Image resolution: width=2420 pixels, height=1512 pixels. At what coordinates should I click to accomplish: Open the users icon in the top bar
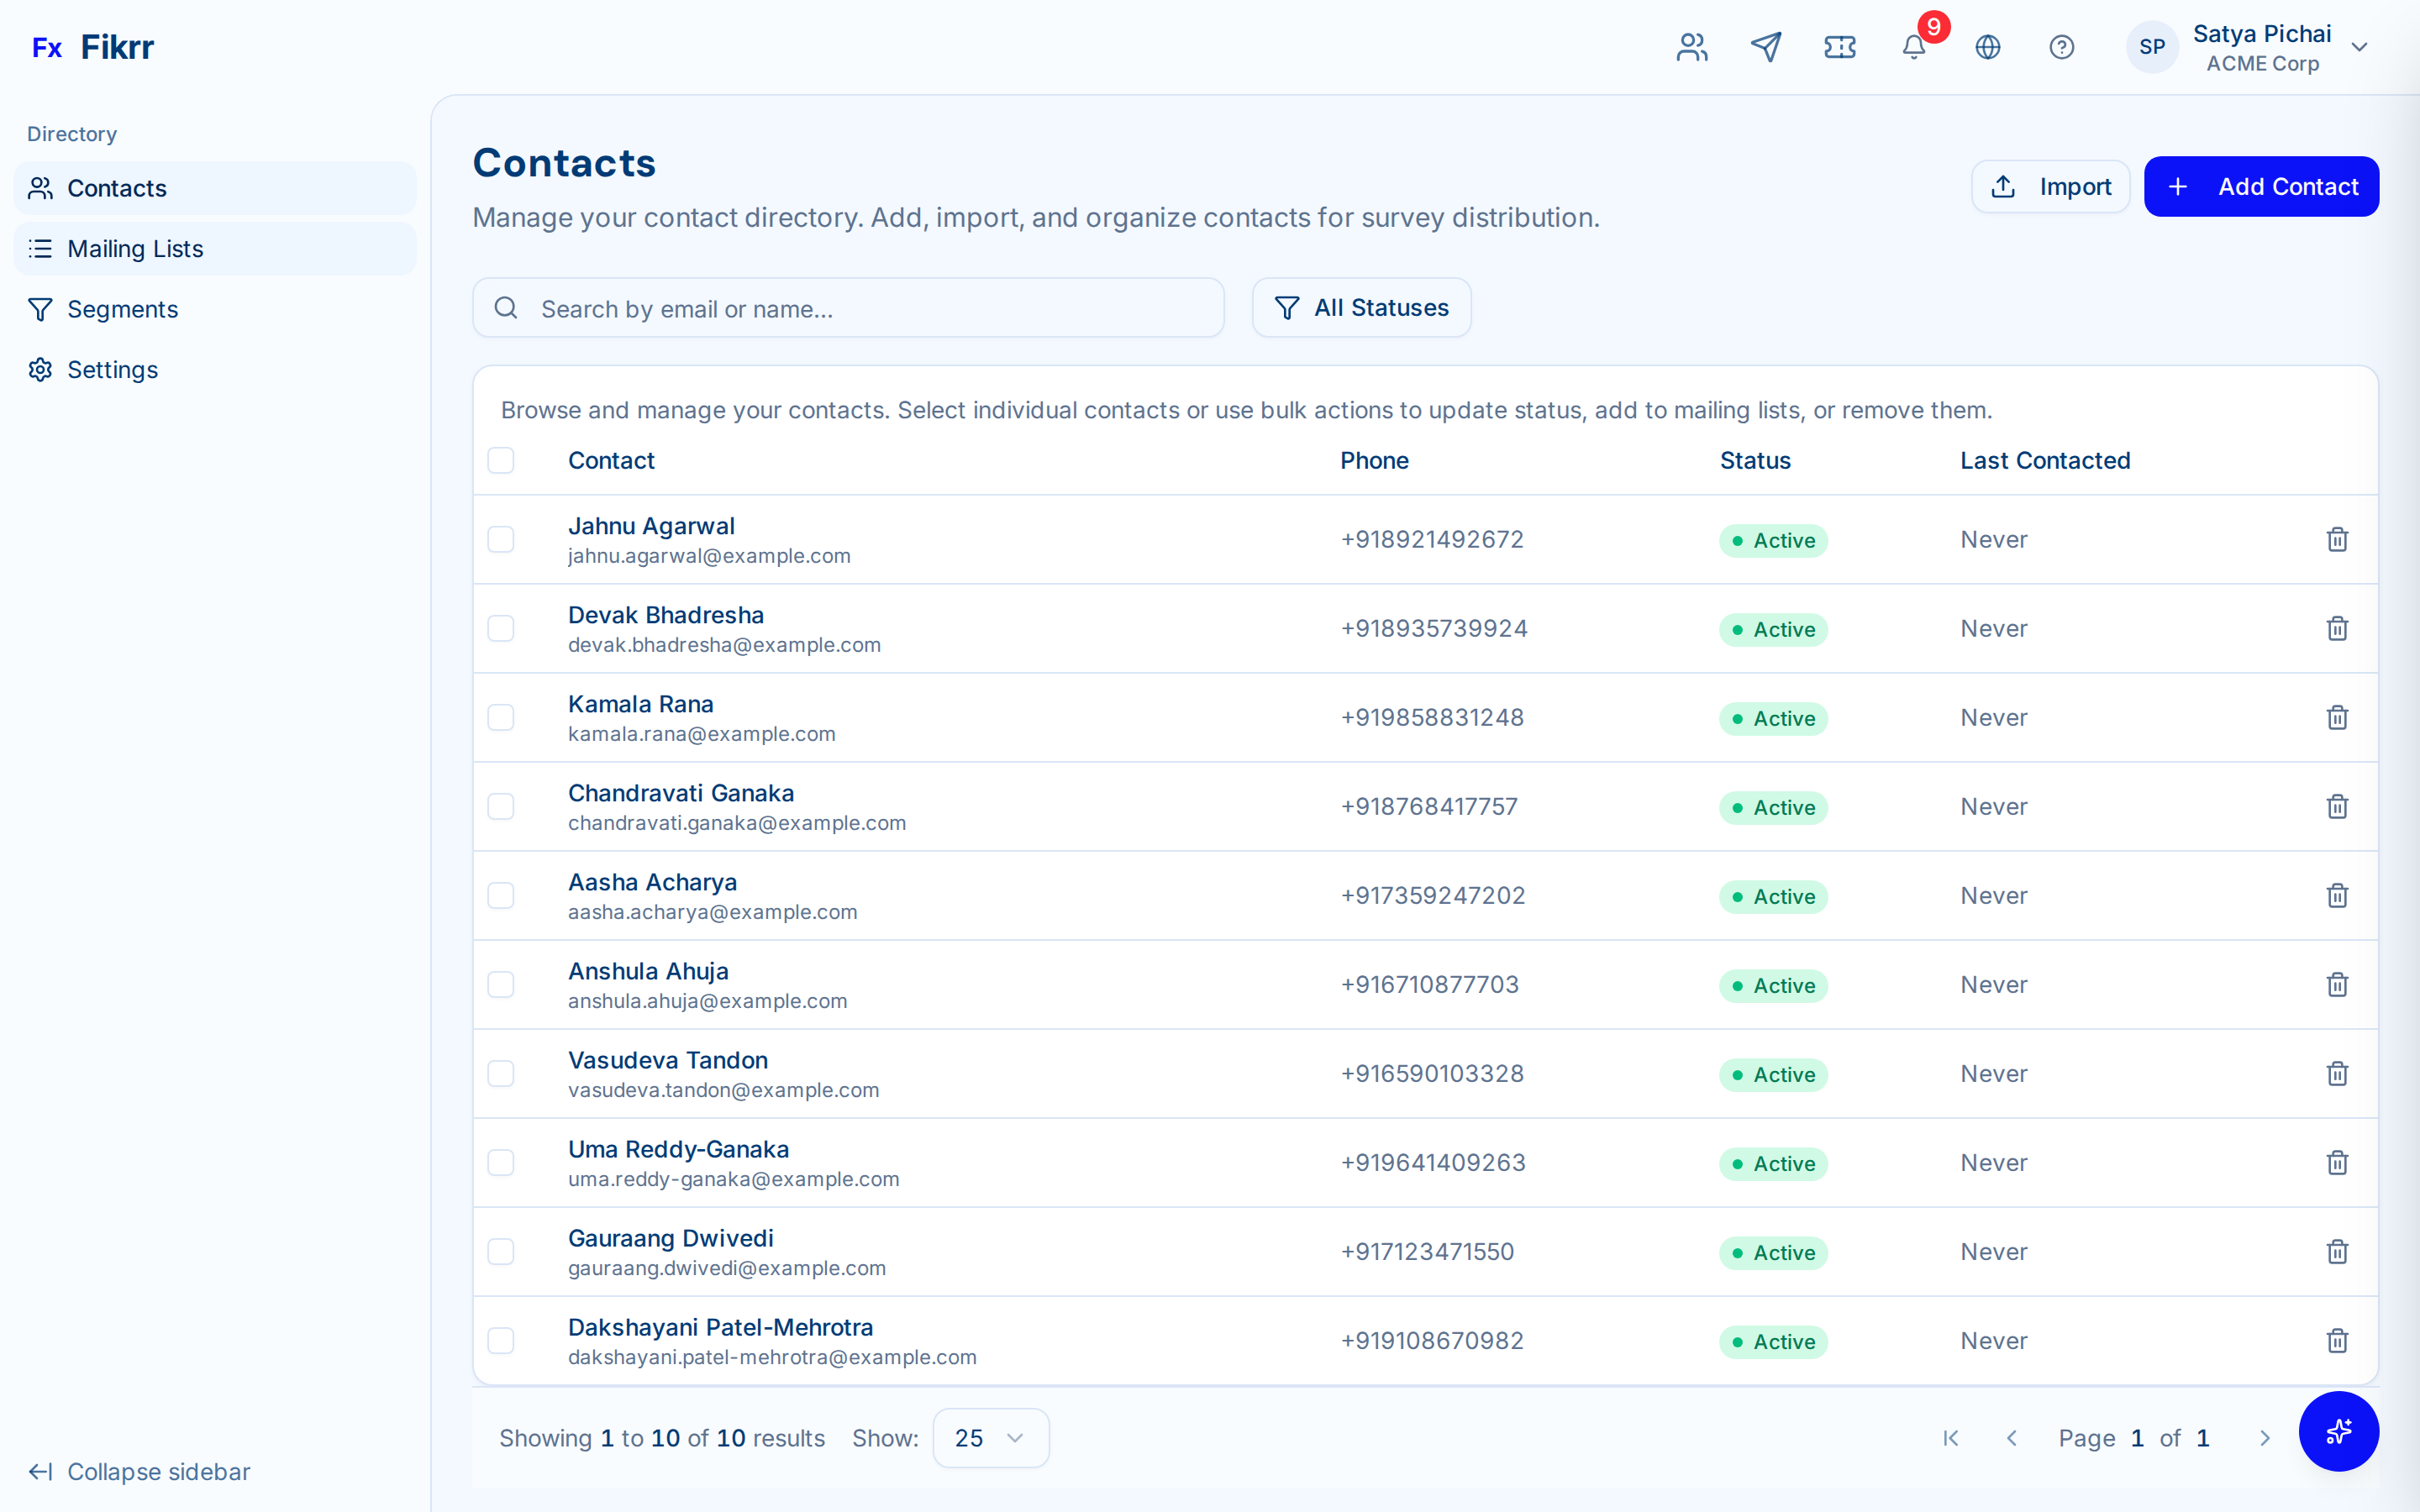pyautogui.click(x=1691, y=46)
